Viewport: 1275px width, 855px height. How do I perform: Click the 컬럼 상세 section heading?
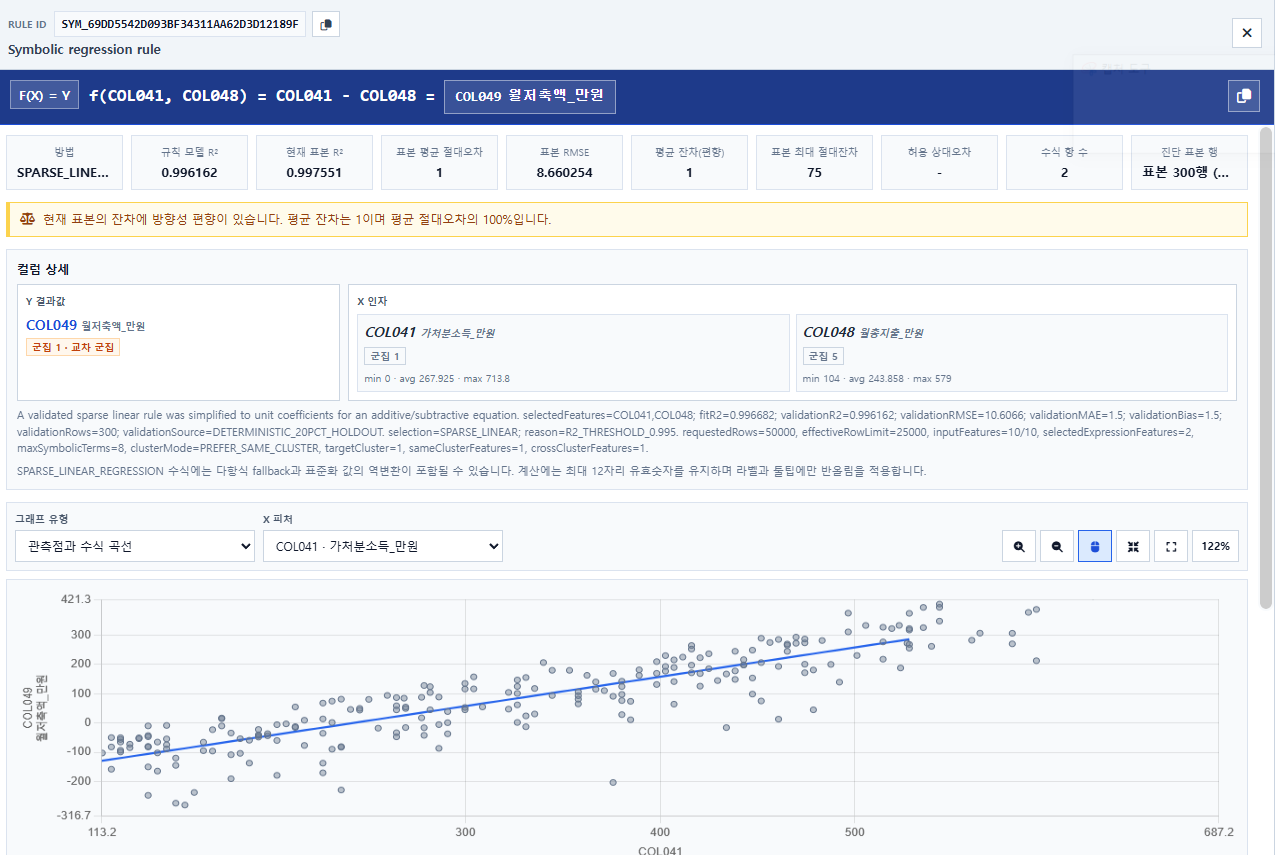[43, 269]
